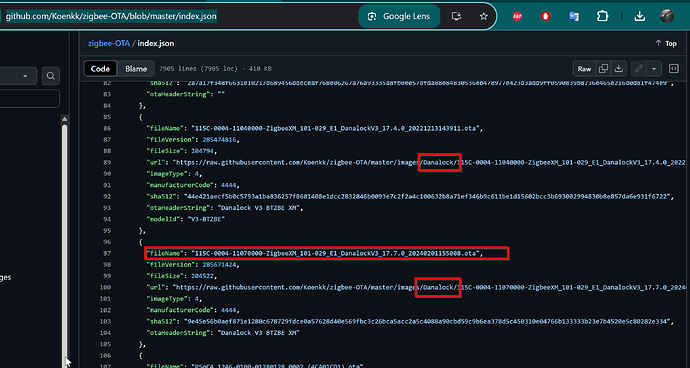The width and height of the screenshot is (690, 368).
Task: Edit this file with the pencil icon
Action: 639,69
